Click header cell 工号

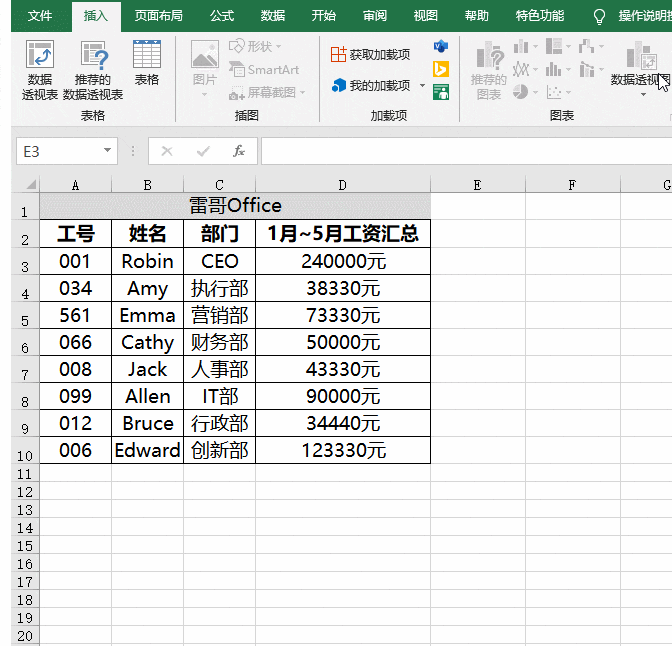click(x=75, y=234)
